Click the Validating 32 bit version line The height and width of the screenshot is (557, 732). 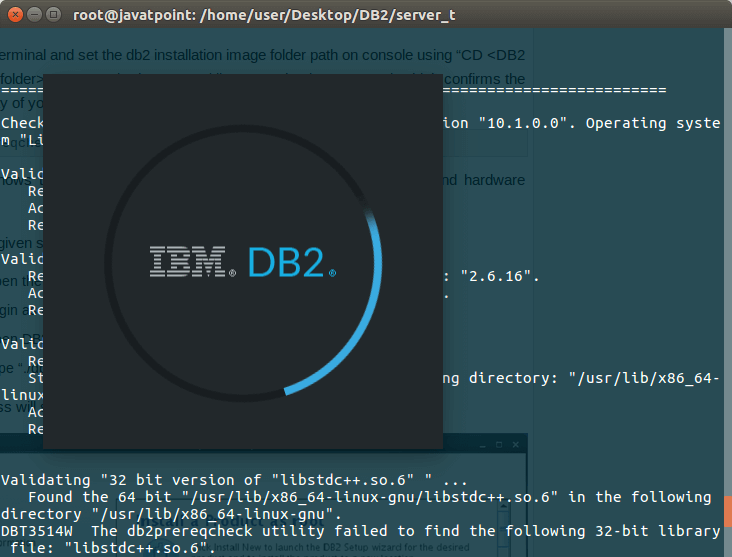pos(234,480)
